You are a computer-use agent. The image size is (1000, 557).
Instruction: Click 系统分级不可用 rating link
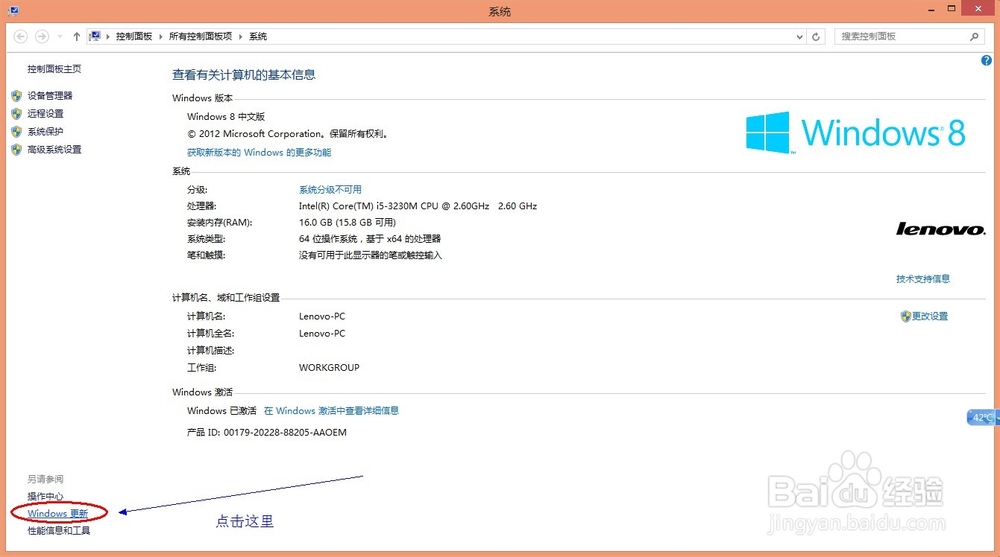tap(330, 189)
